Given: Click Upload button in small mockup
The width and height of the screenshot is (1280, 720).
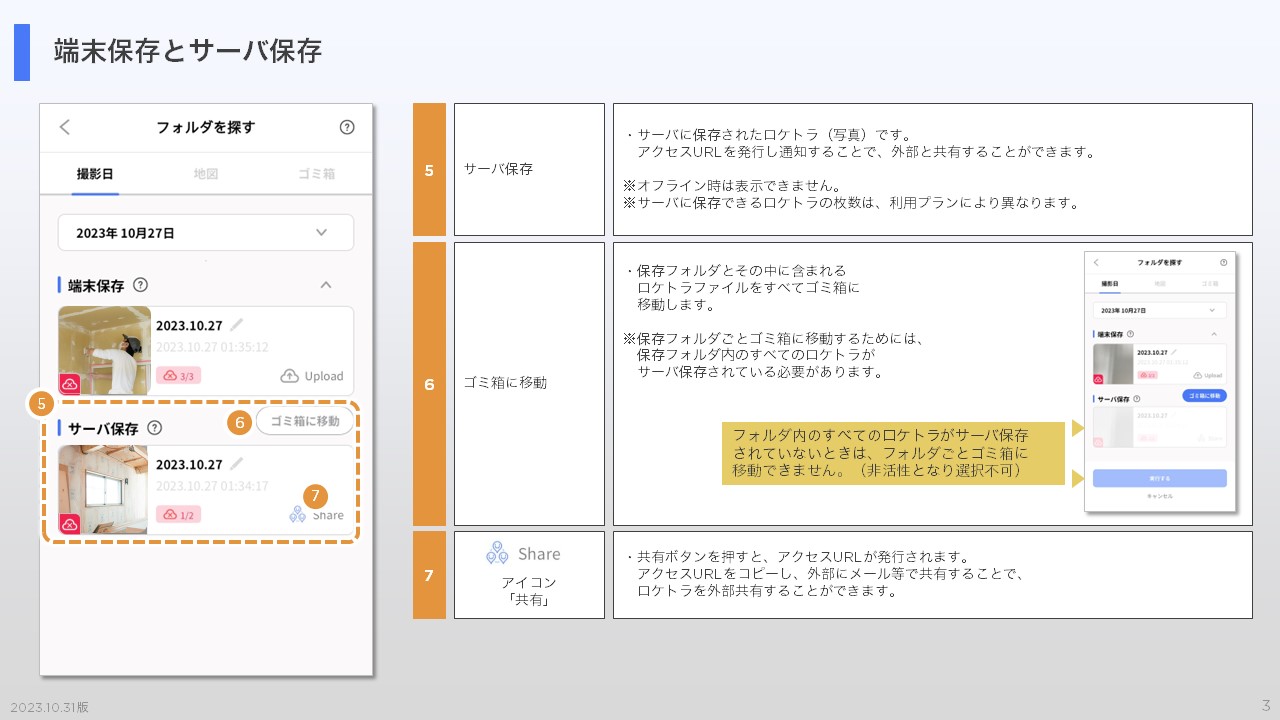Looking at the screenshot, I should (1208, 375).
